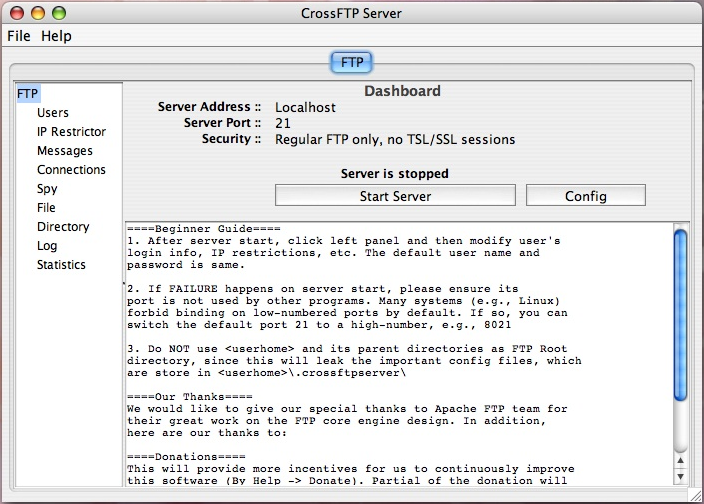Screen dimensions: 704x504
Task: Click the Config button
Action: [585, 196]
